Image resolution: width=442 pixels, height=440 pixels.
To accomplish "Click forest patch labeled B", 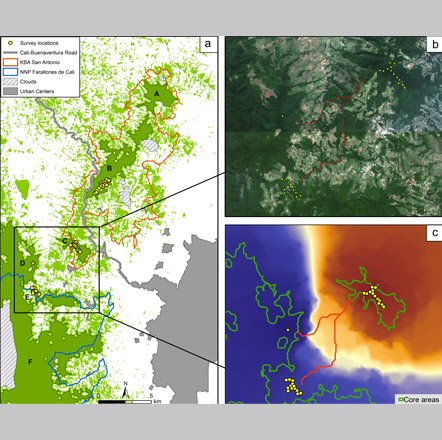I will pyautogui.click(x=109, y=169).
